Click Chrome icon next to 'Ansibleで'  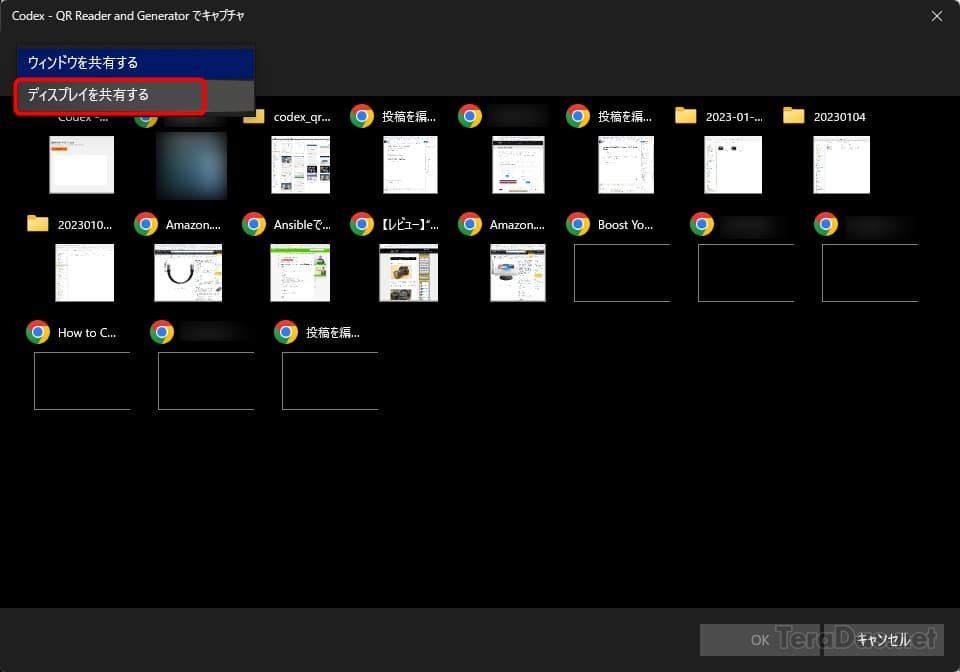pyautogui.click(x=254, y=224)
